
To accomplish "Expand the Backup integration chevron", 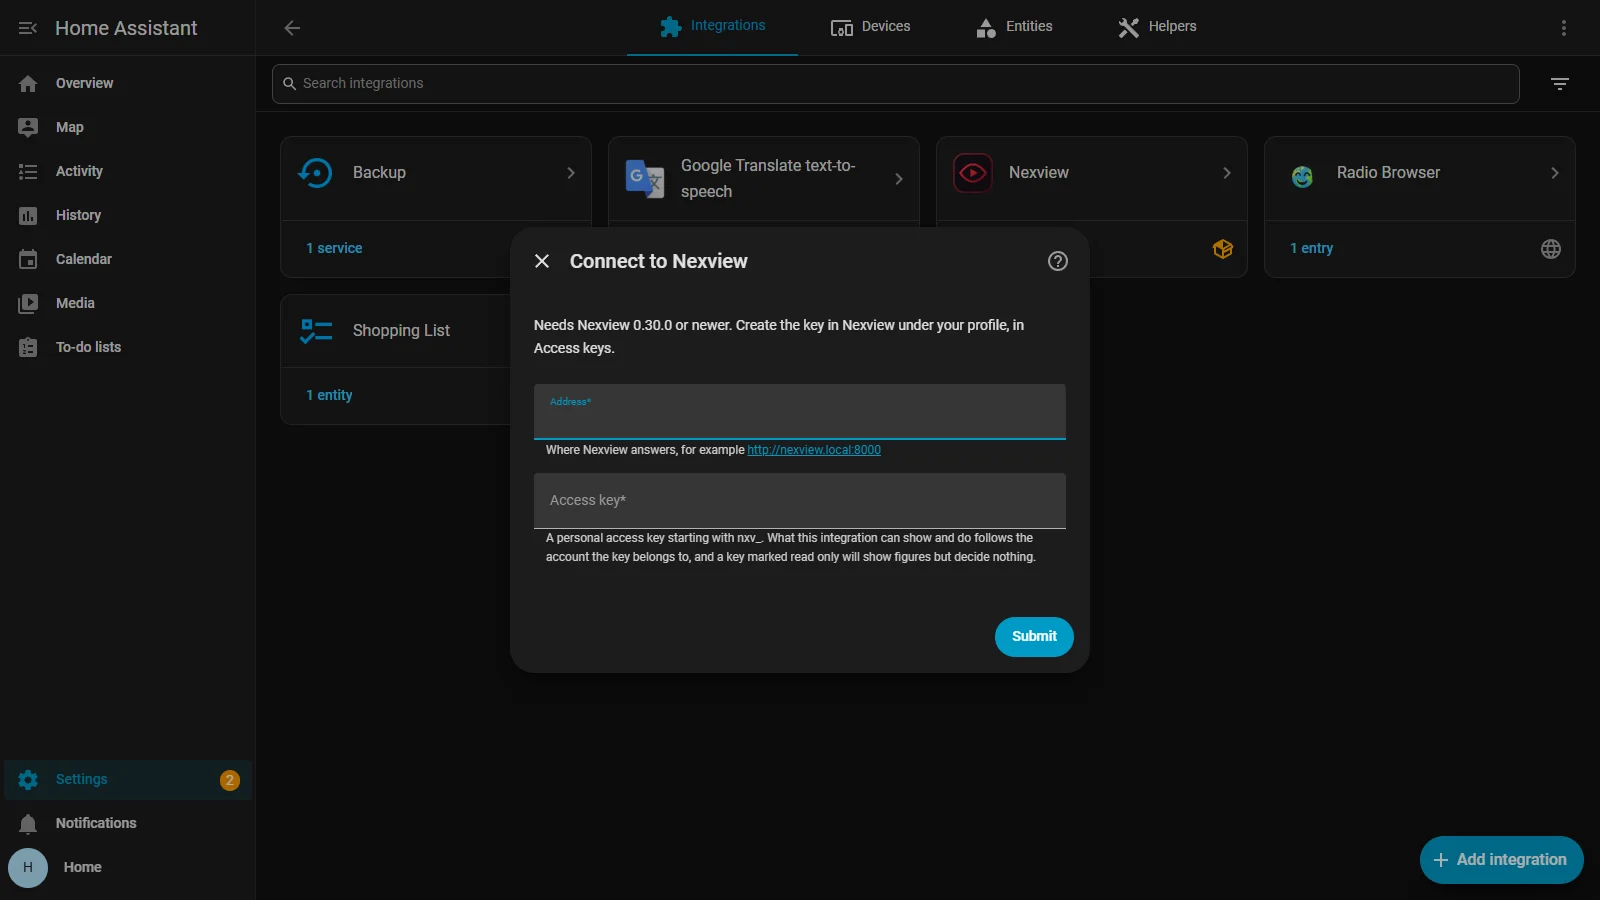I will point(571,173).
